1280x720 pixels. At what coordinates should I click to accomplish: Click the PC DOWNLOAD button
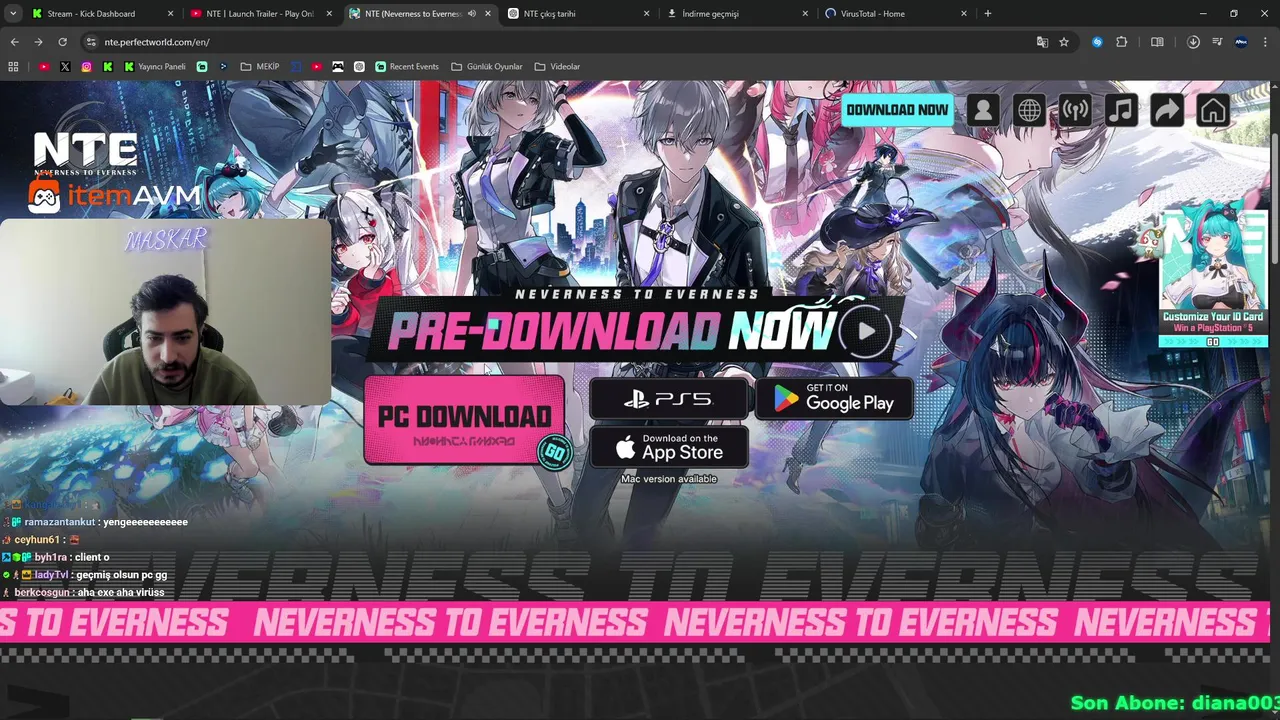coord(464,420)
